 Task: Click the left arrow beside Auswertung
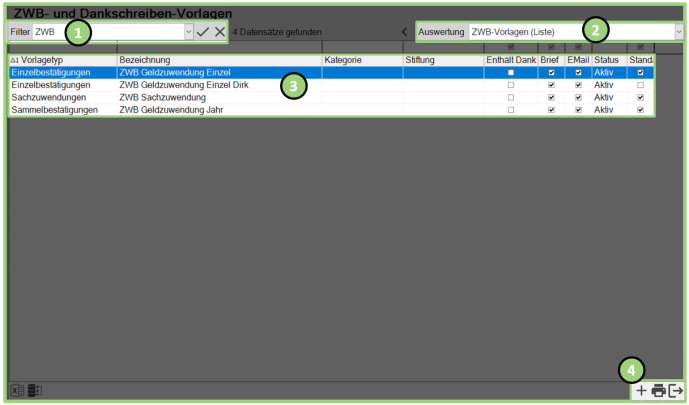404,32
